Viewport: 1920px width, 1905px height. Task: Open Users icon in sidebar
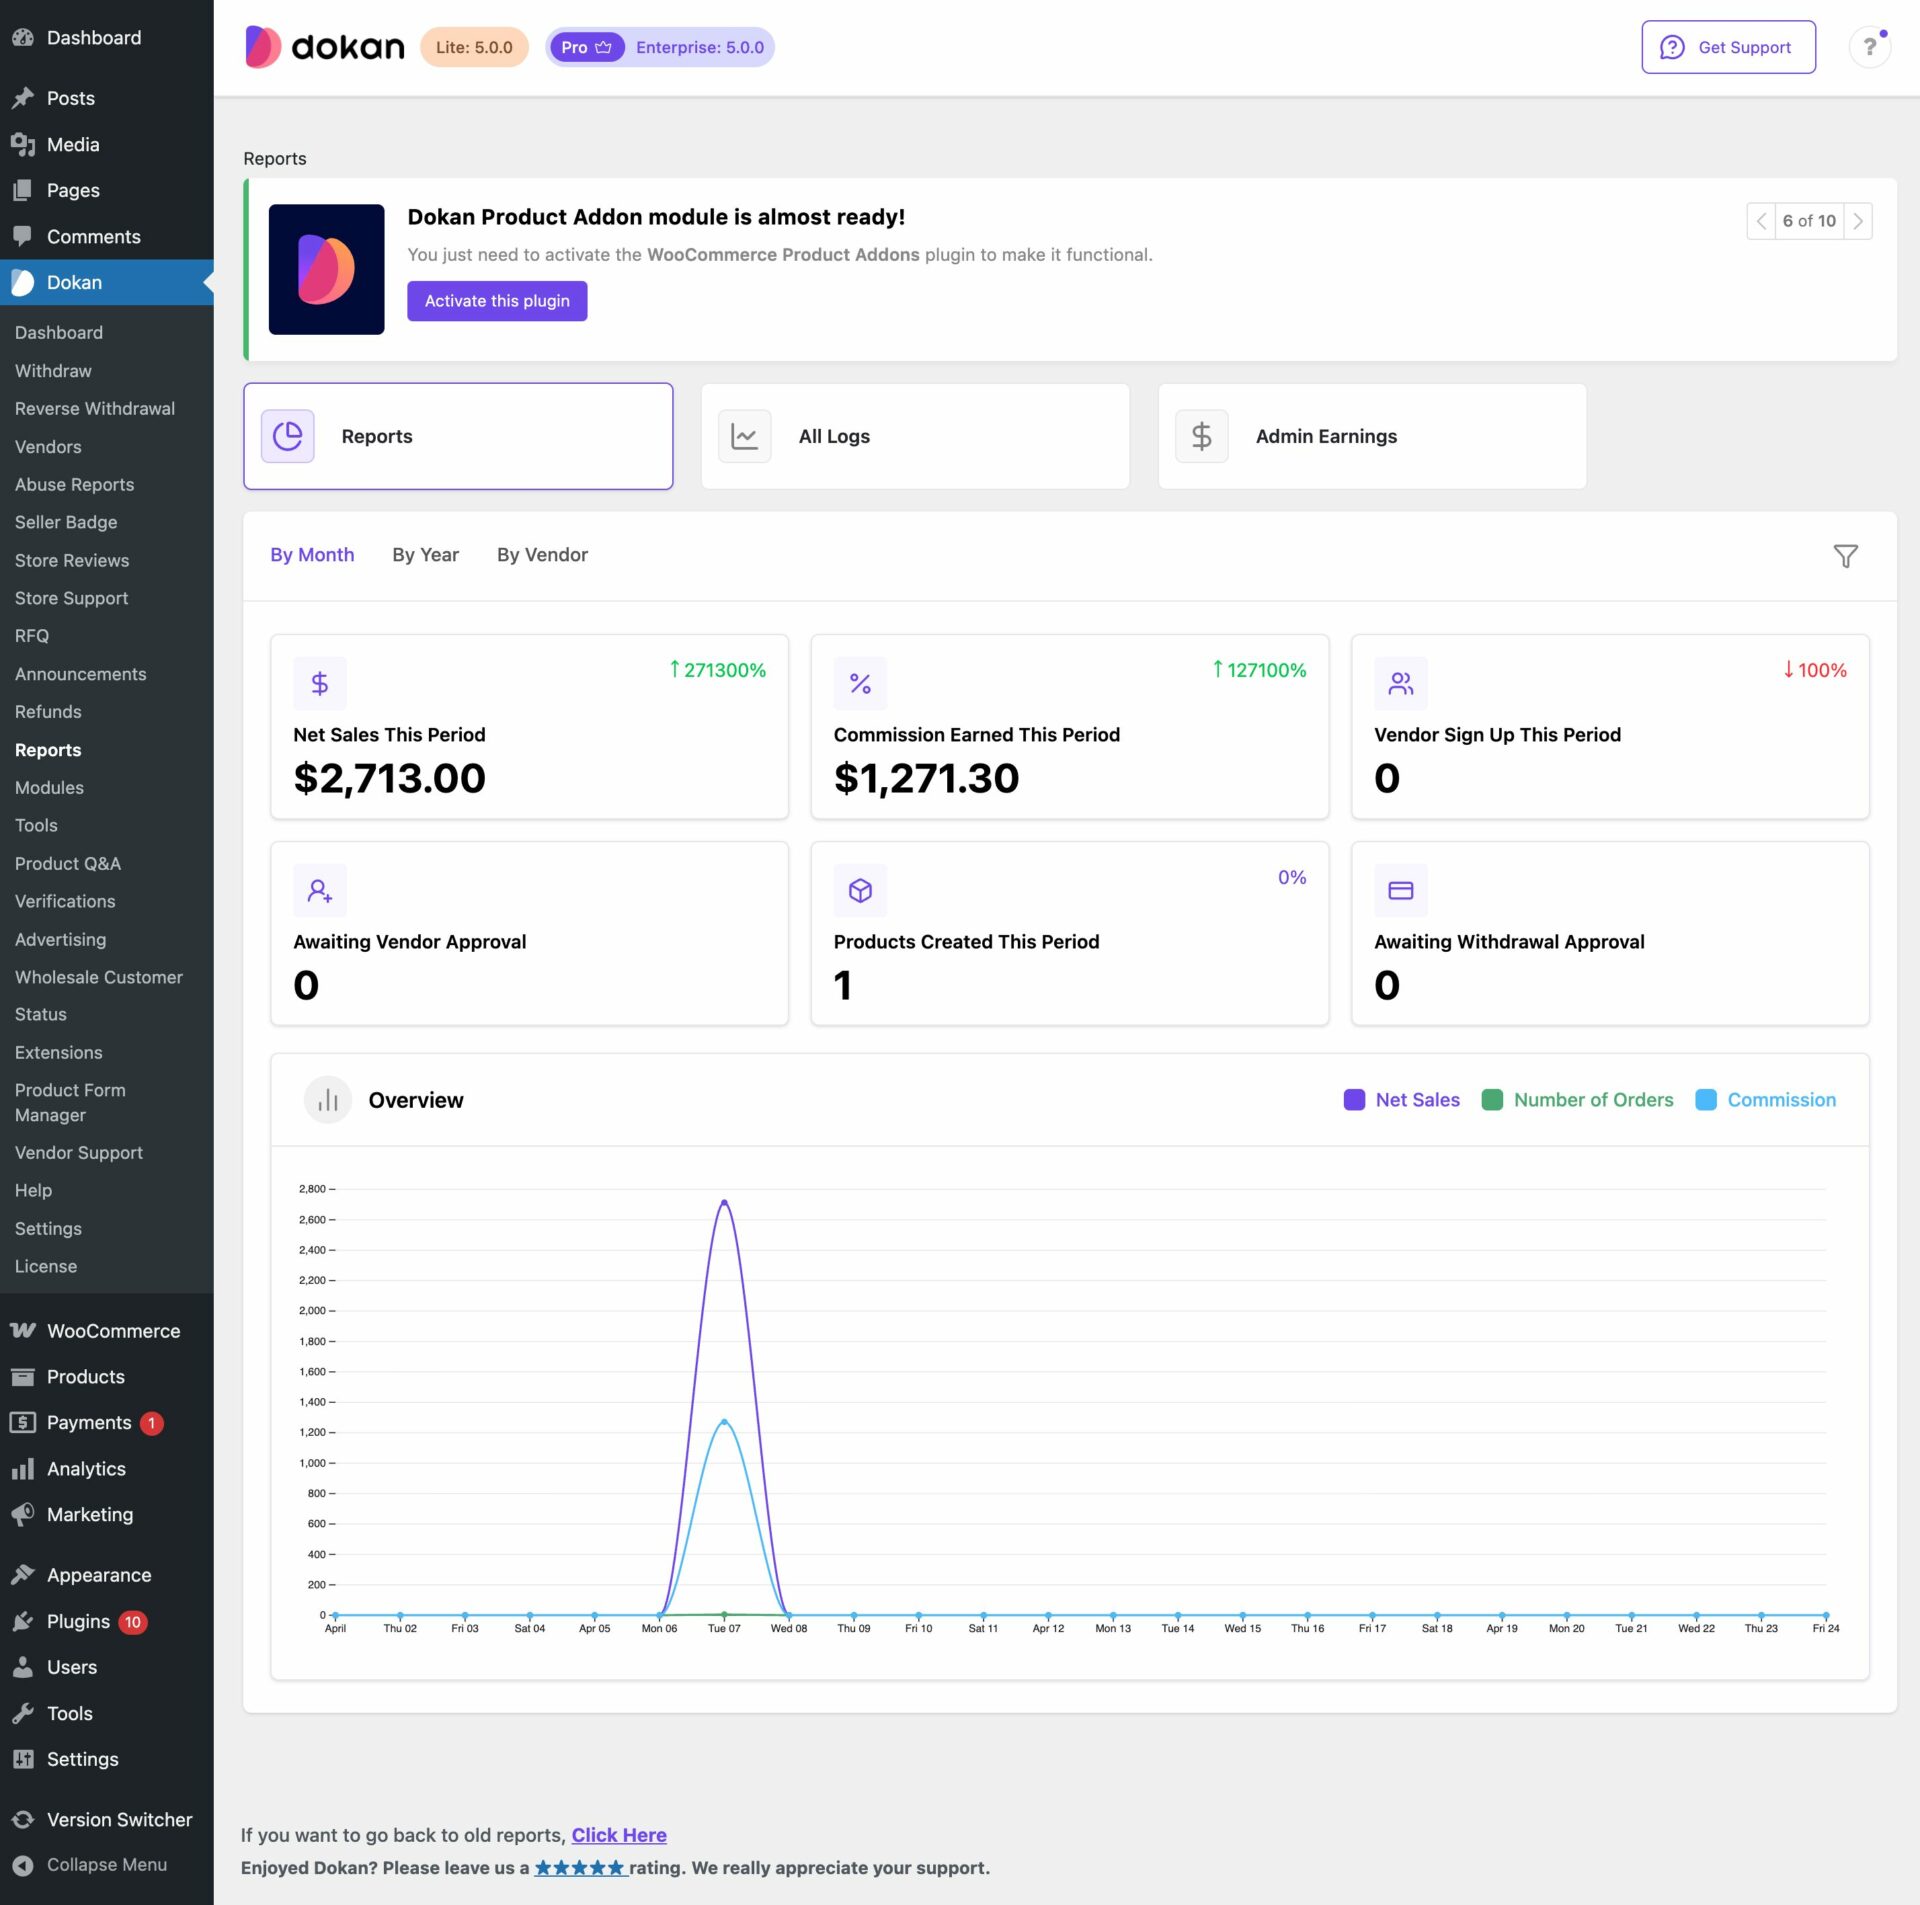pyautogui.click(x=23, y=1667)
